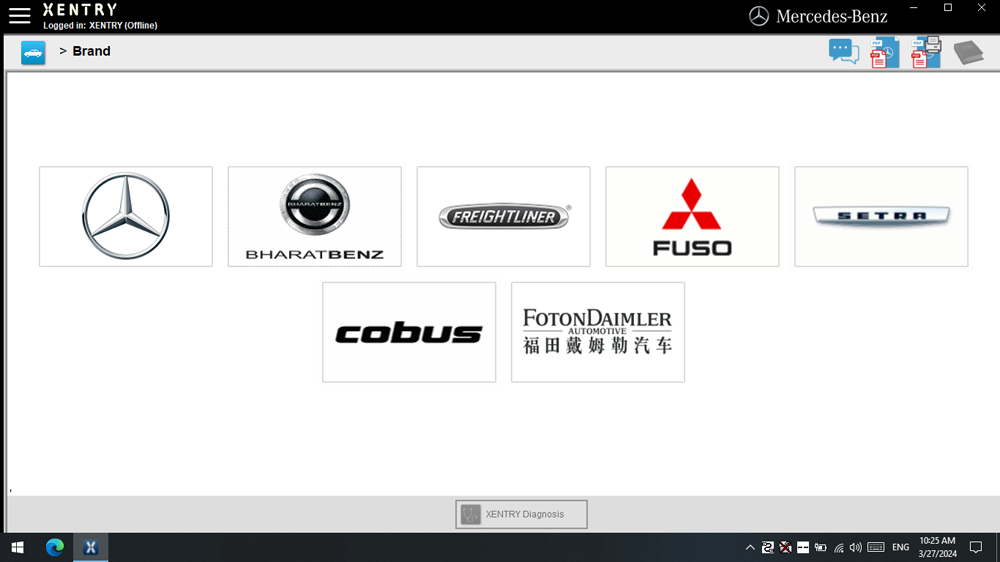The width and height of the screenshot is (1000, 562).
Task: Click the XENTRY Diagnosis button
Action: pos(521,514)
